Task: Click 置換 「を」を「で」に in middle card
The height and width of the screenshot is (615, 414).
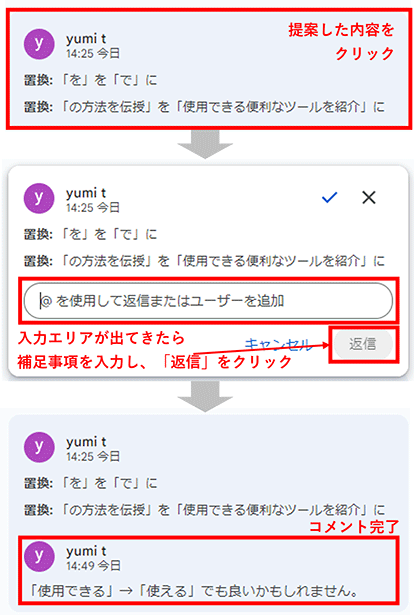Action: [x=91, y=234]
